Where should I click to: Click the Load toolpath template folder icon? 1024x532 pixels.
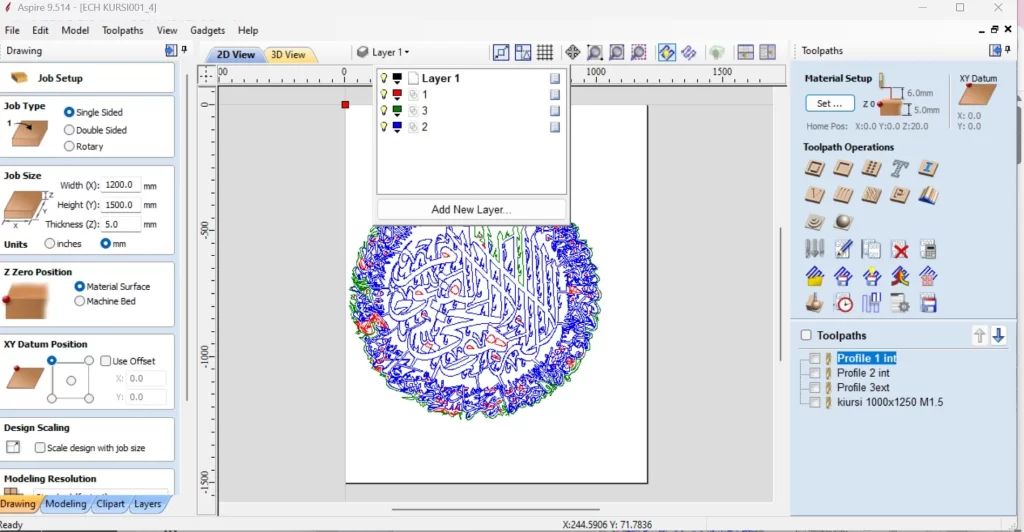pyautogui.click(x=814, y=276)
